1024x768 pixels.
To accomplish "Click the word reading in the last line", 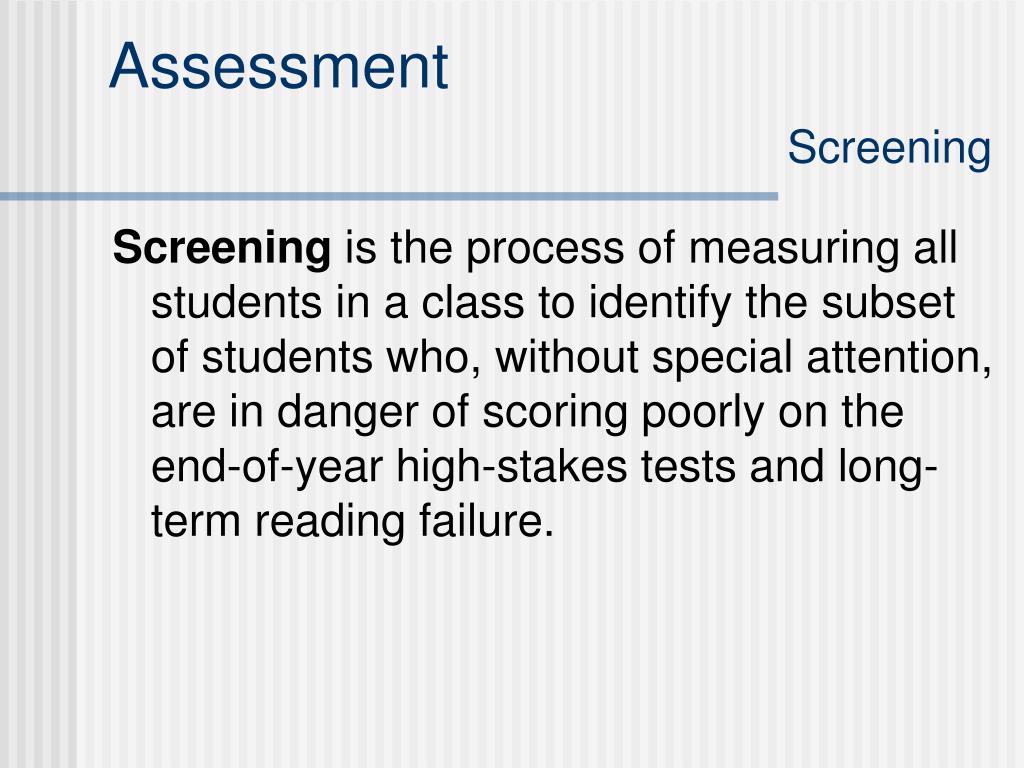I will [330, 522].
